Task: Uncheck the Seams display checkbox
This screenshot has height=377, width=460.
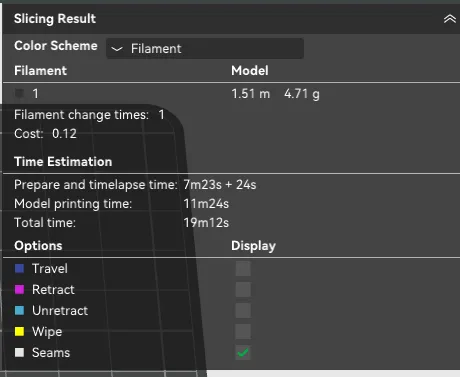Action: point(243,352)
